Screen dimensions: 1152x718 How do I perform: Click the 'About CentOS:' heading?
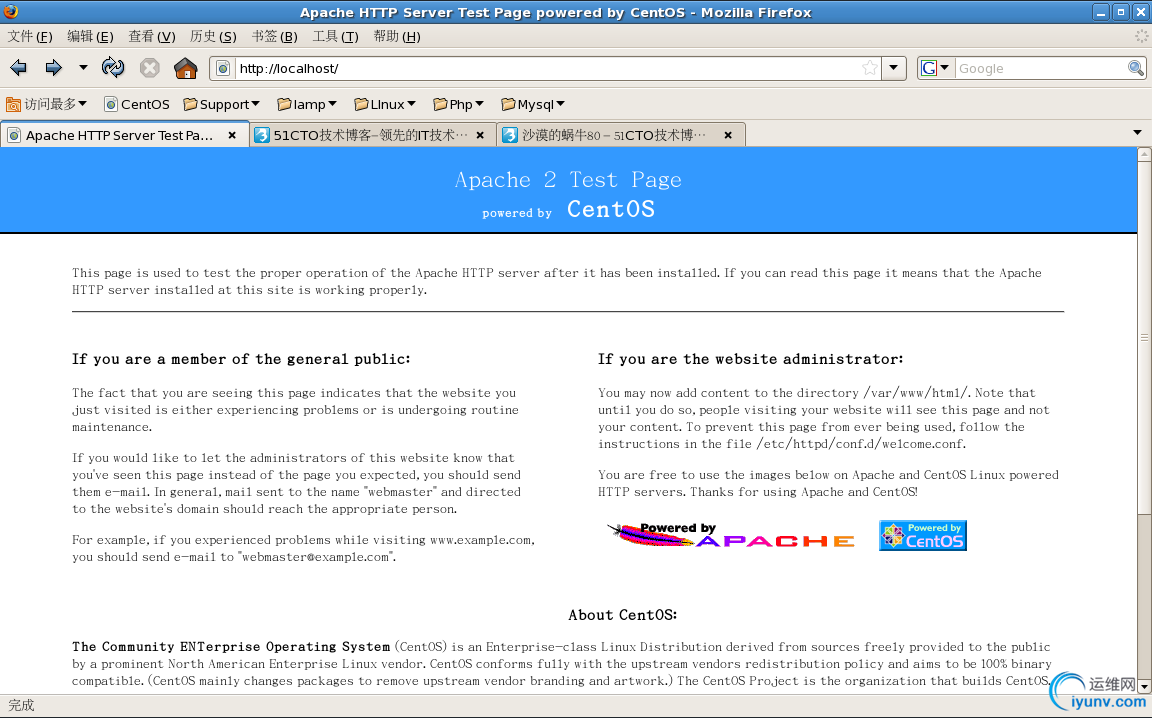(x=622, y=615)
